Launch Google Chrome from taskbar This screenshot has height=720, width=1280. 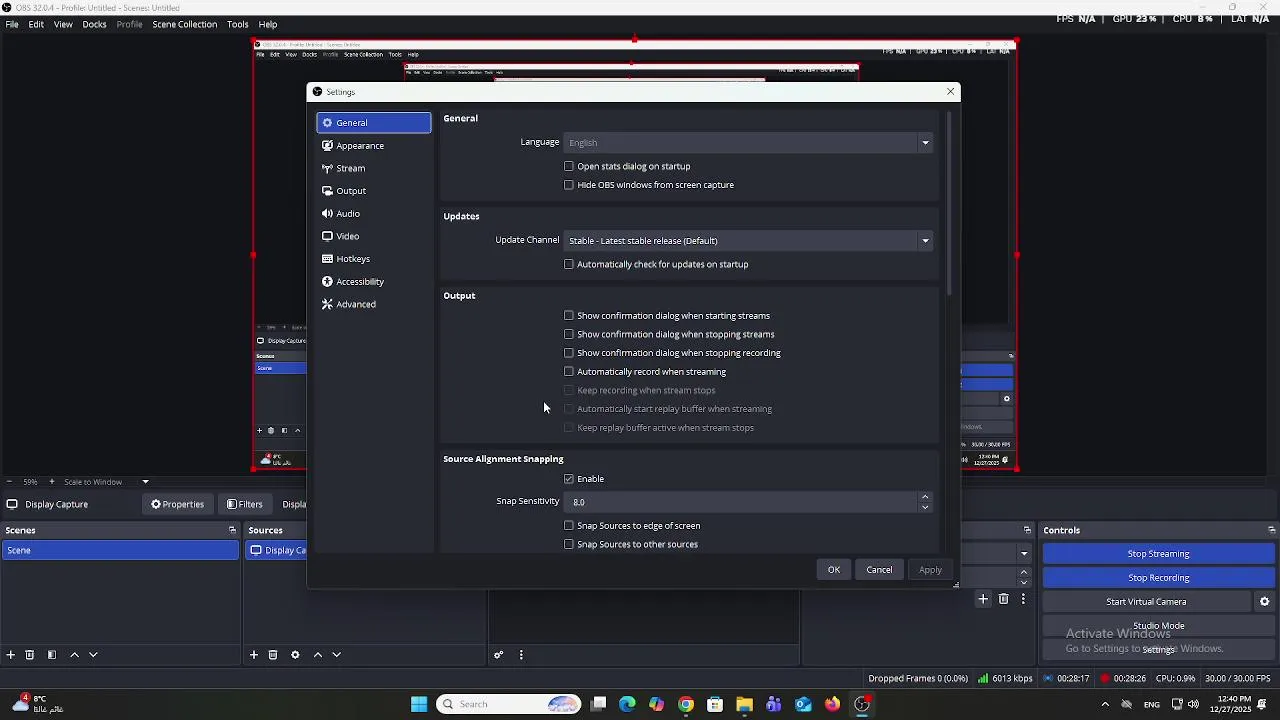point(686,704)
